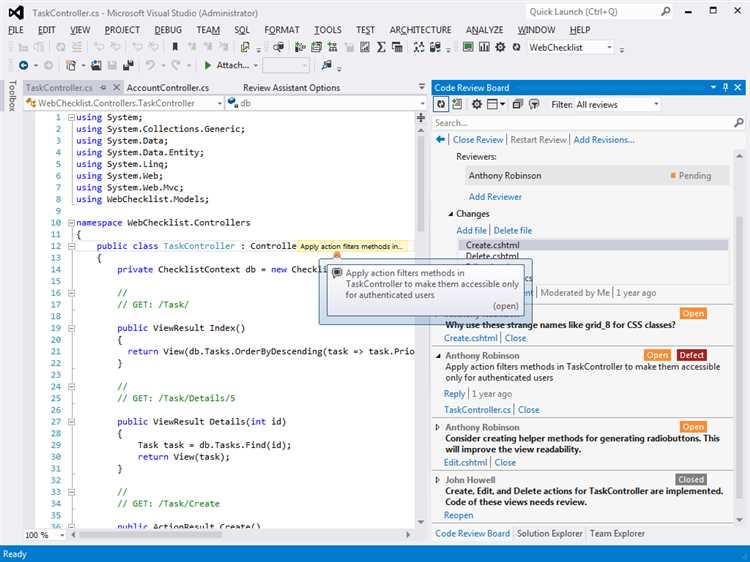This screenshot has height=562, width=750.
Task: Open the ARCHITECTURE menu
Action: pyautogui.click(x=420, y=30)
